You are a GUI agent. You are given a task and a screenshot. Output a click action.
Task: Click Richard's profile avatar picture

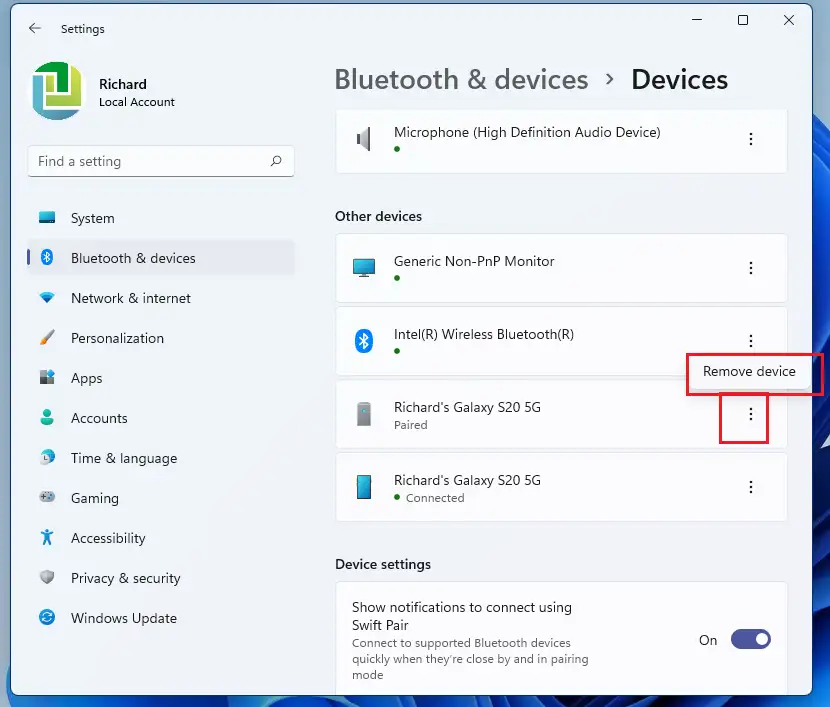(57, 91)
